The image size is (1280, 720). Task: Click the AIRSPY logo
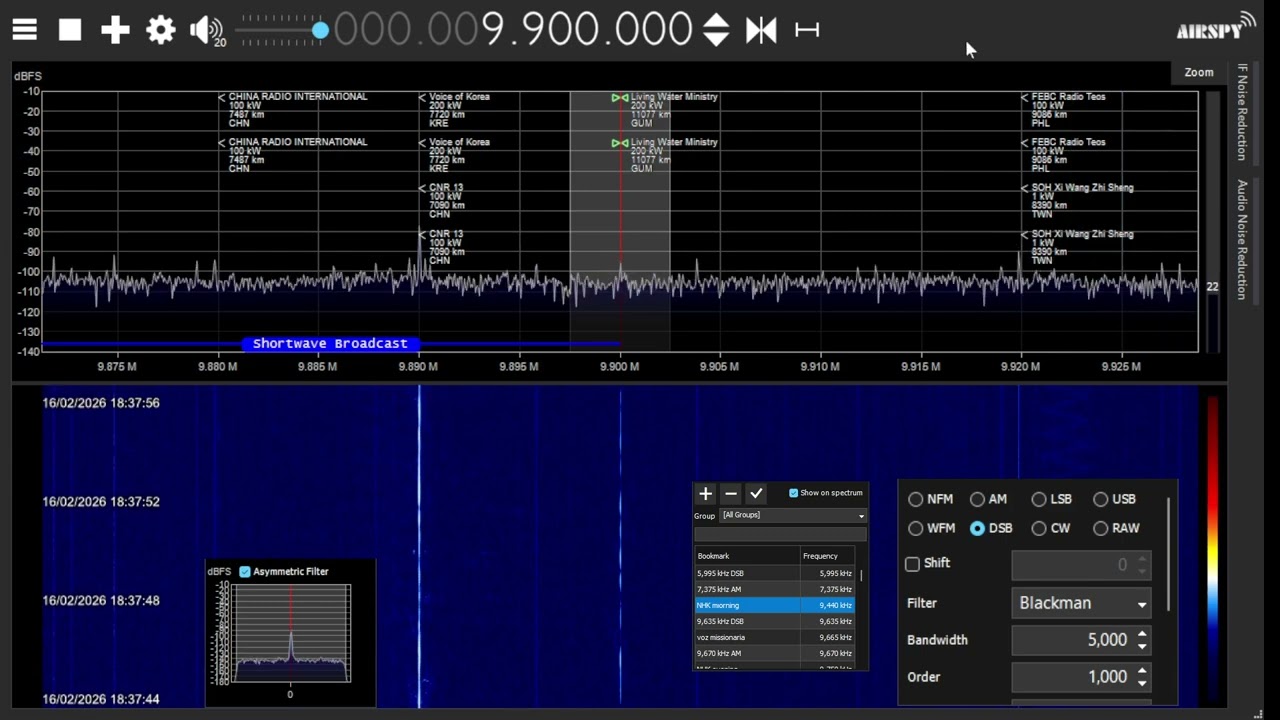click(1215, 27)
